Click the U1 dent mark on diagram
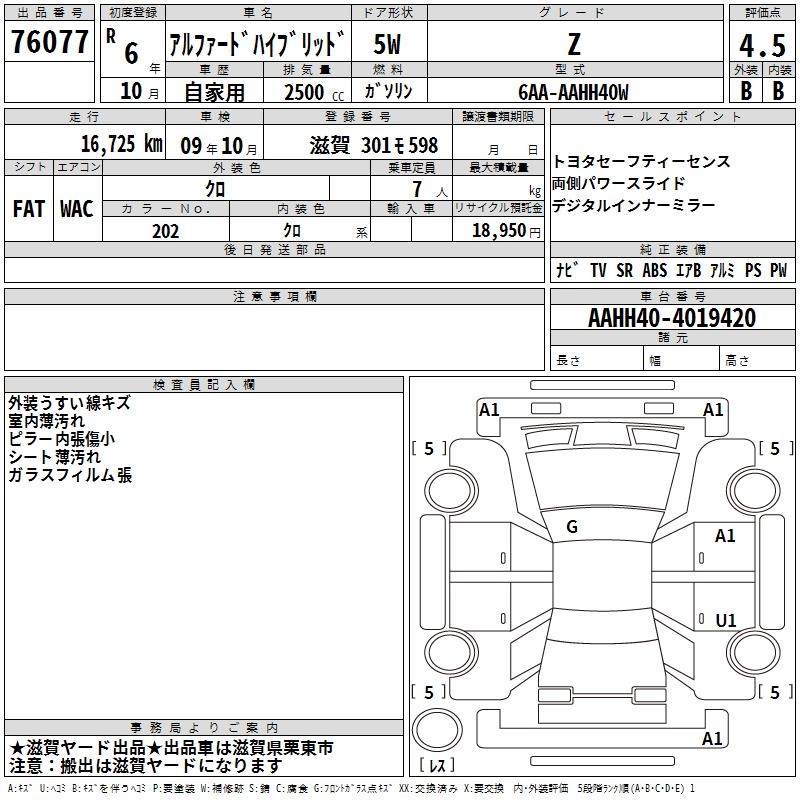The image size is (800, 800). (x=725, y=621)
